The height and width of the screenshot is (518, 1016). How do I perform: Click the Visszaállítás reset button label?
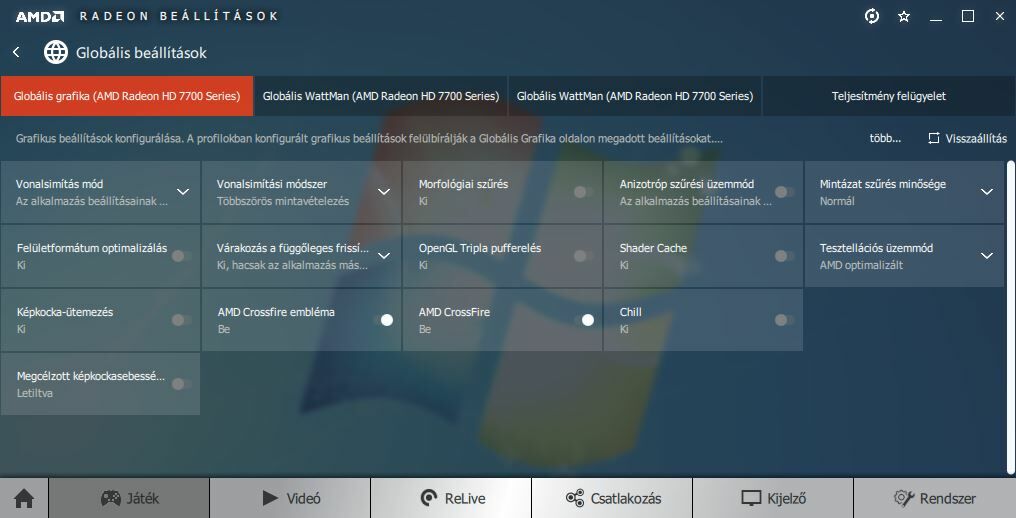click(976, 138)
